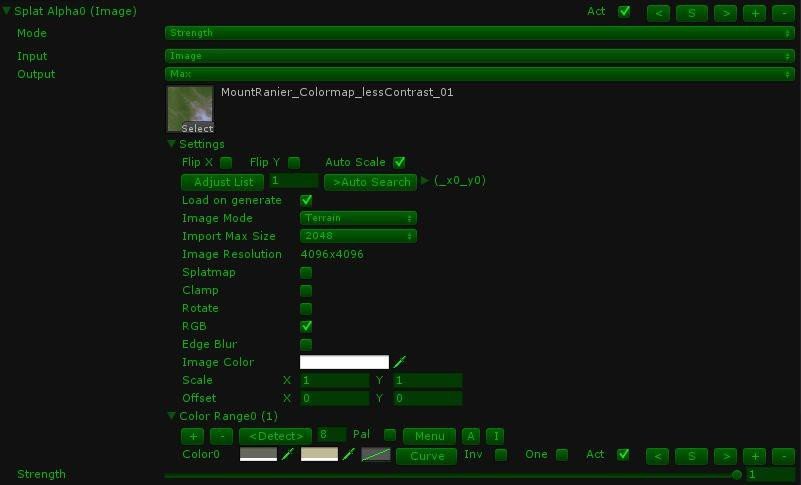801x485 pixels.
Task: Click the MountRanier colormap thumbnail
Action: click(x=190, y=109)
